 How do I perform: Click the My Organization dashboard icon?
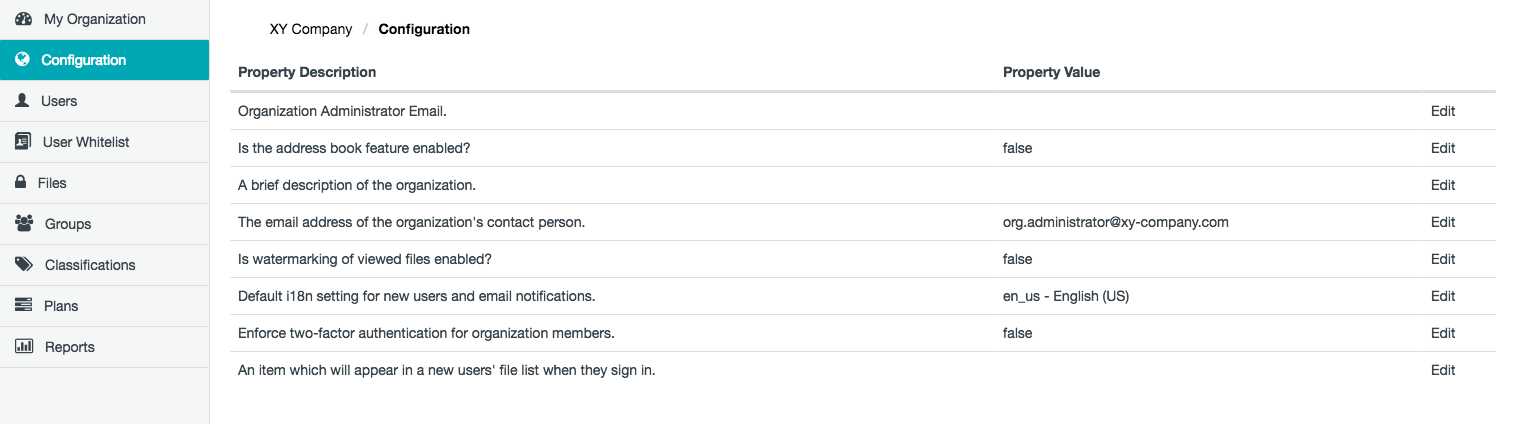24,19
